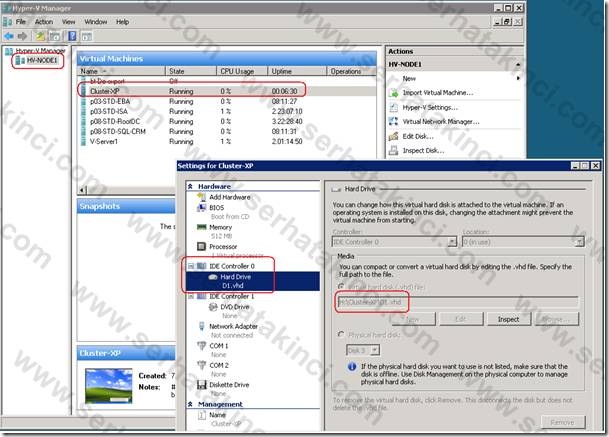Open the Controller dropdown
The height and width of the screenshot is (437, 609).
pyautogui.click(x=452, y=242)
